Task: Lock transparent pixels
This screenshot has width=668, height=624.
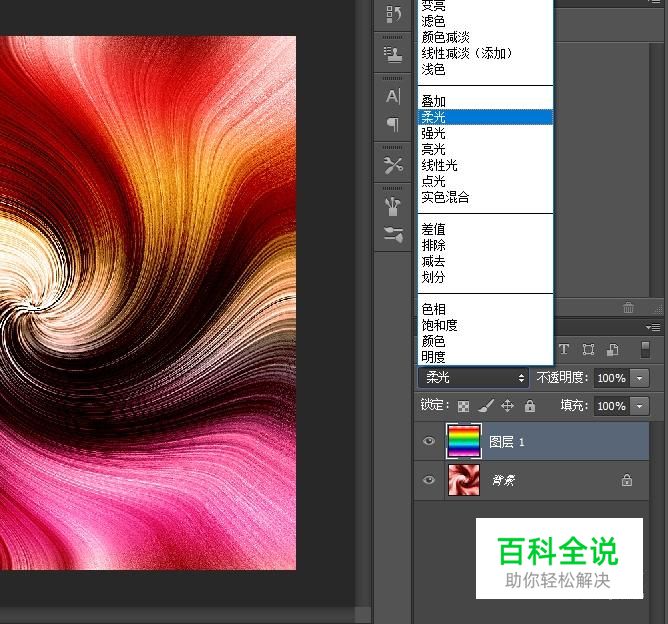Action: pyautogui.click(x=464, y=406)
